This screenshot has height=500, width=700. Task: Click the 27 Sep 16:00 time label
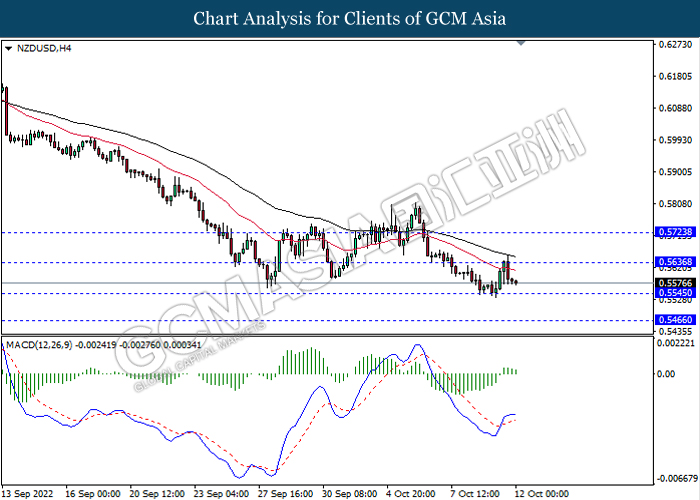(286, 494)
